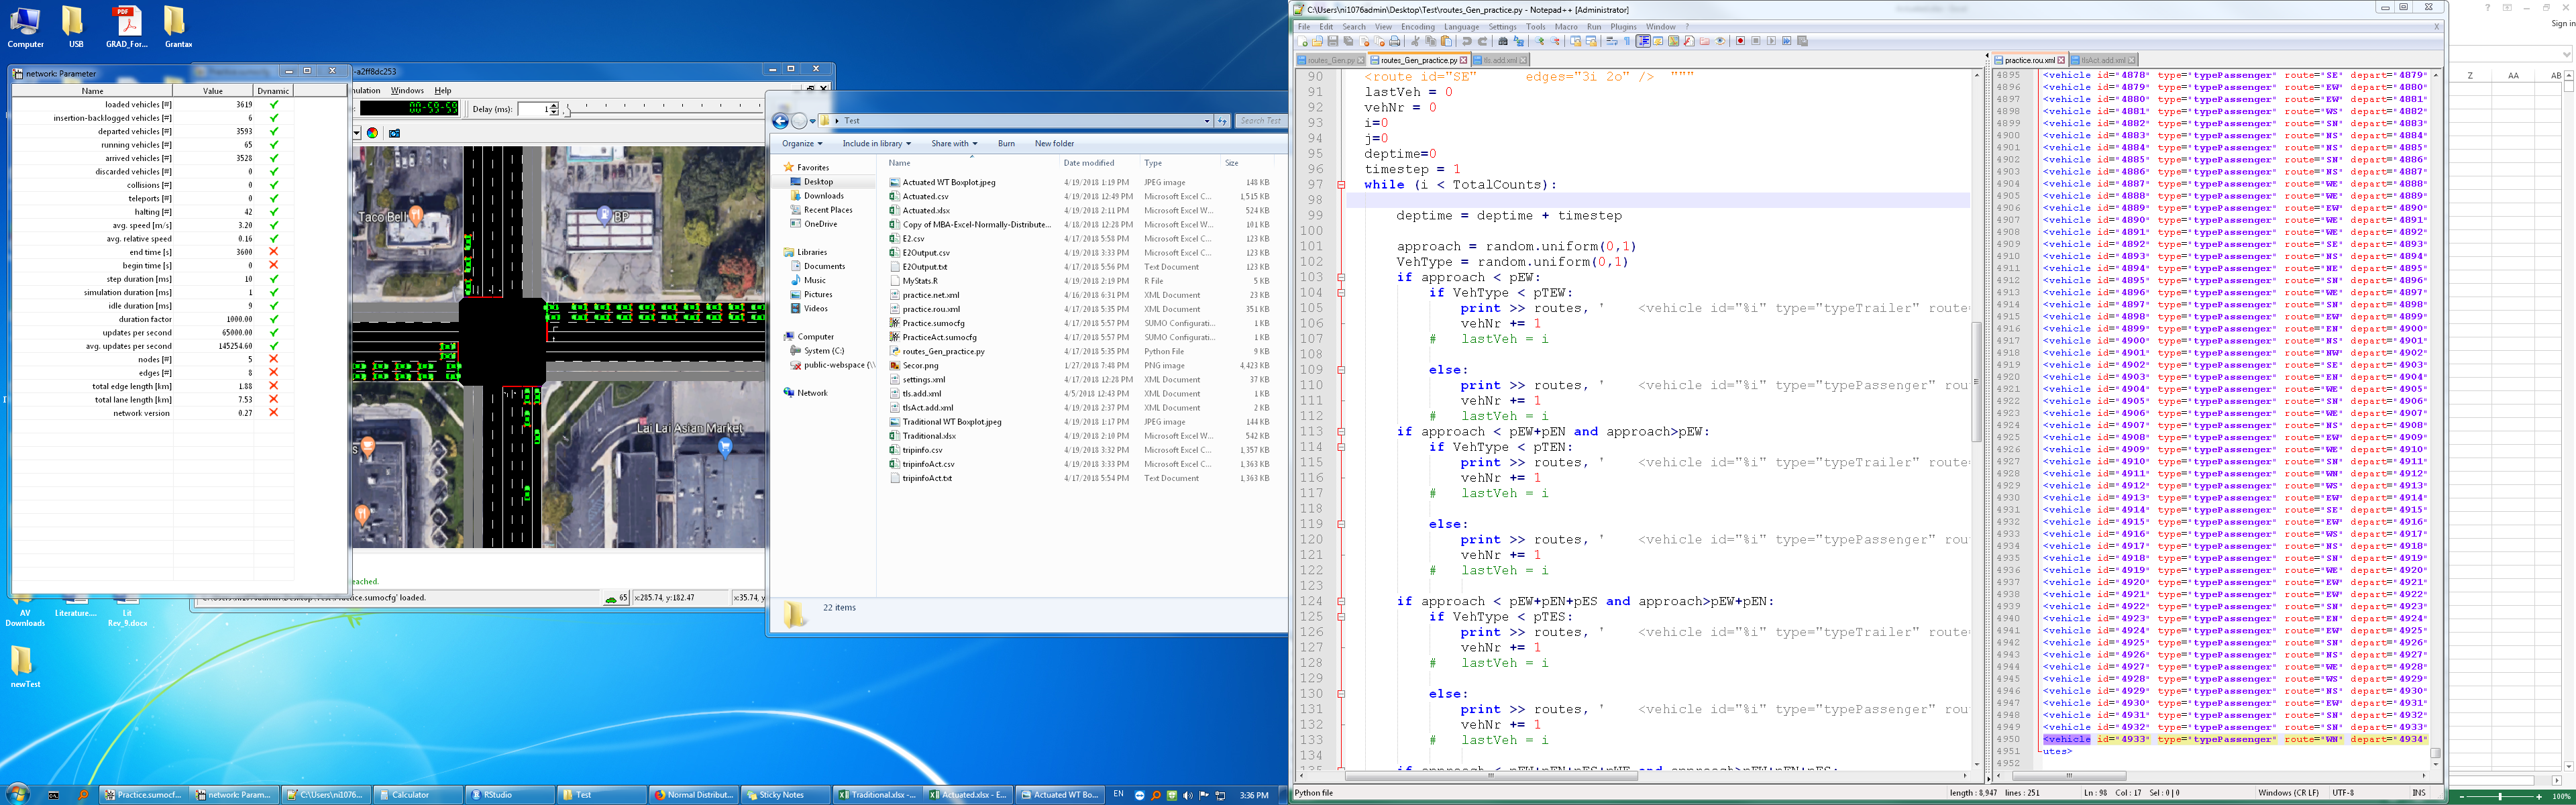Toggle Show All Characters paragraph icon

pos(1627,41)
